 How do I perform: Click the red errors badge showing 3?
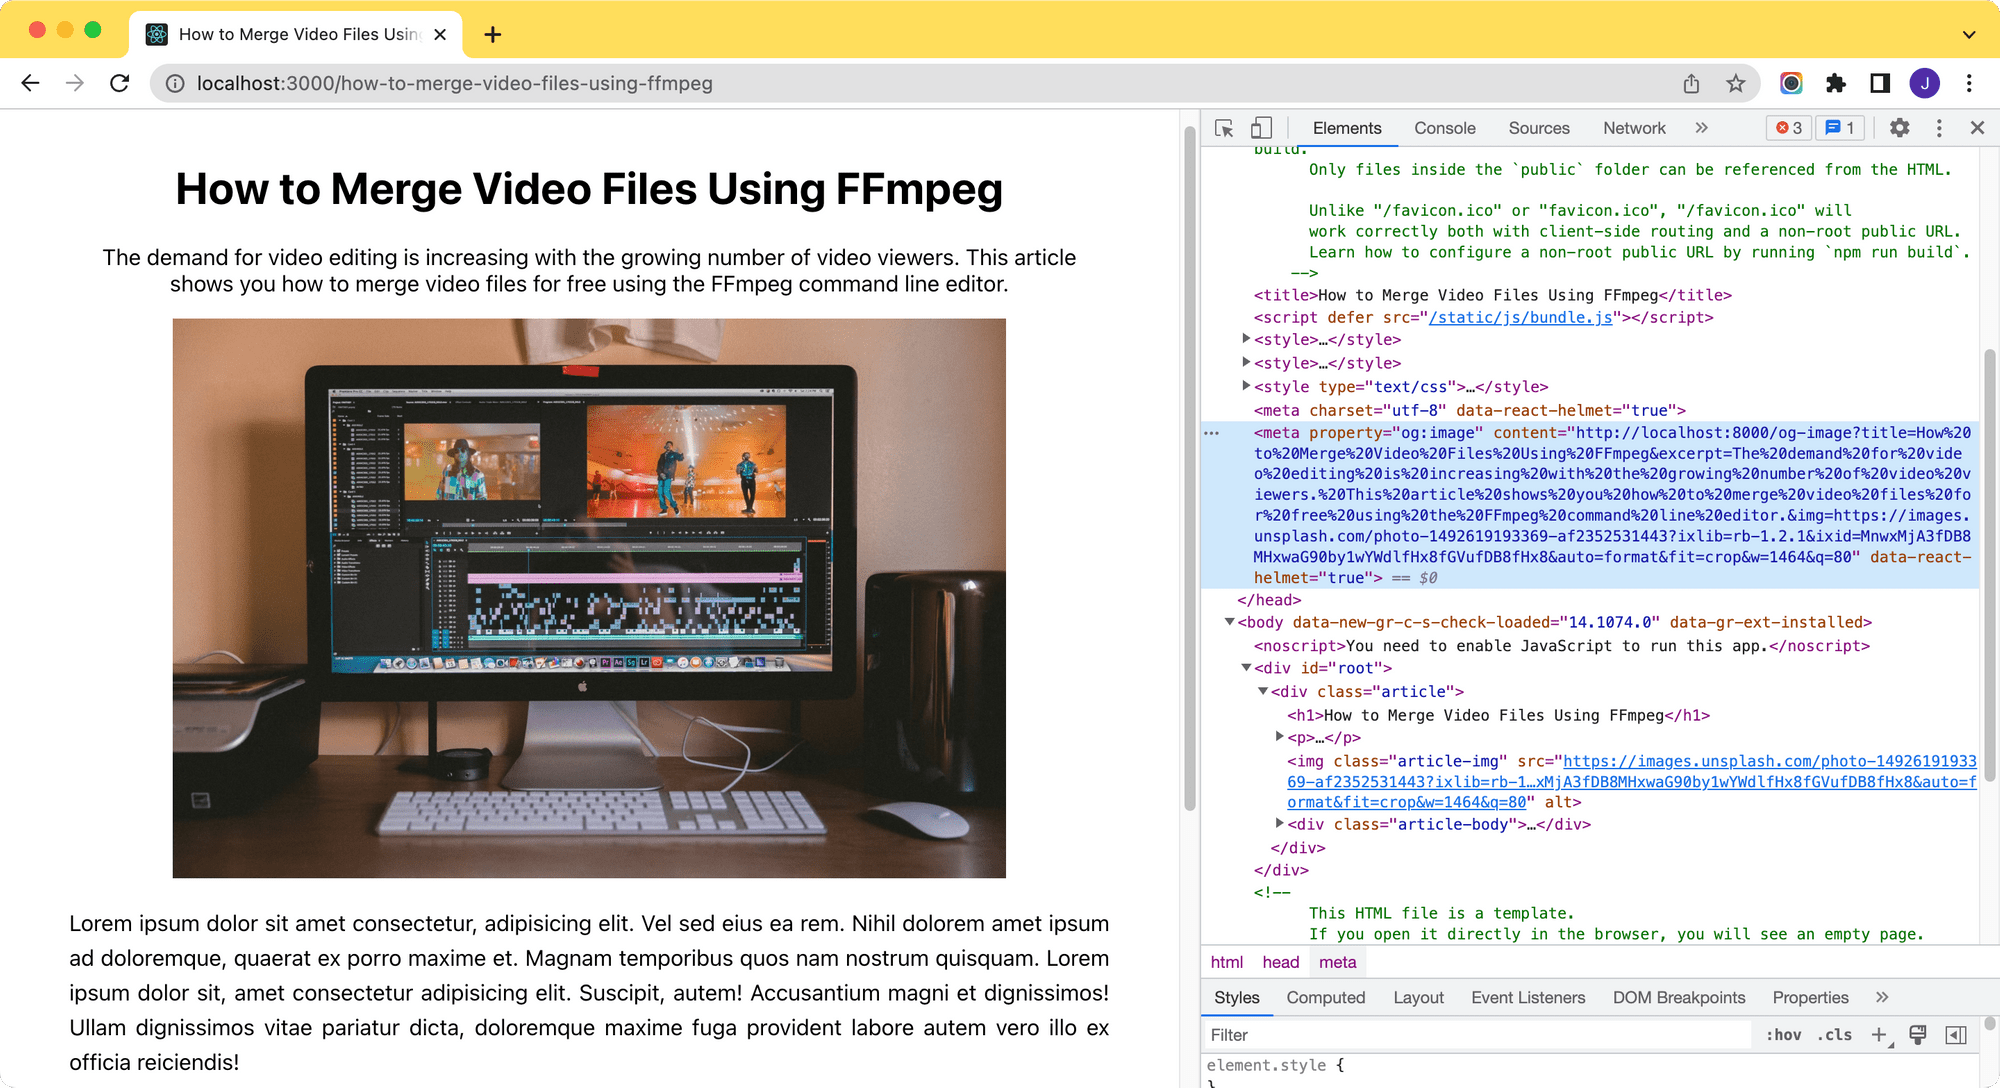tap(1789, 128)
